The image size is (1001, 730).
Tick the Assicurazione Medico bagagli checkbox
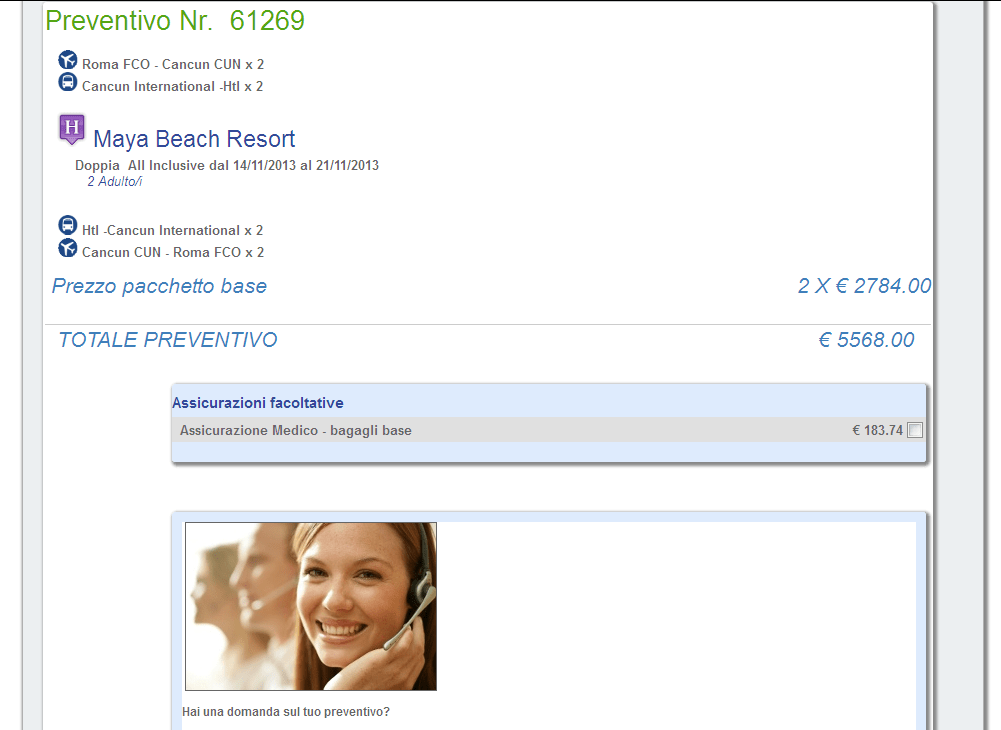tap(915, 430)
